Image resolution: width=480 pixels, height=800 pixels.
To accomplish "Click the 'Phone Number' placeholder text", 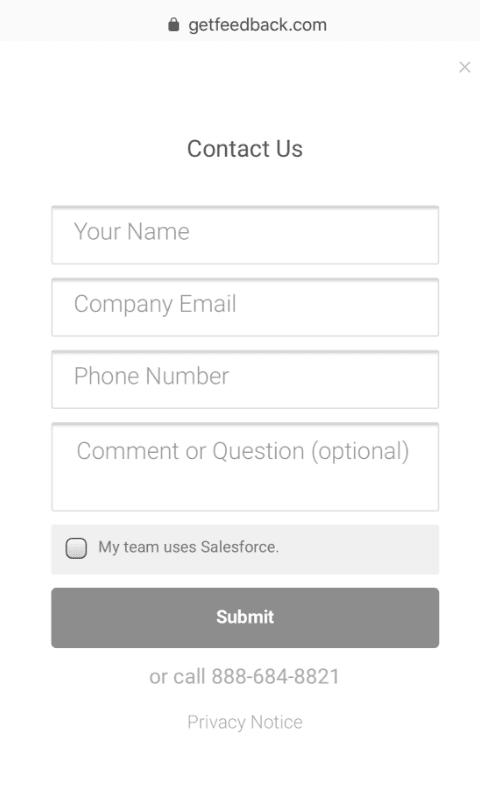I will 151,376.
